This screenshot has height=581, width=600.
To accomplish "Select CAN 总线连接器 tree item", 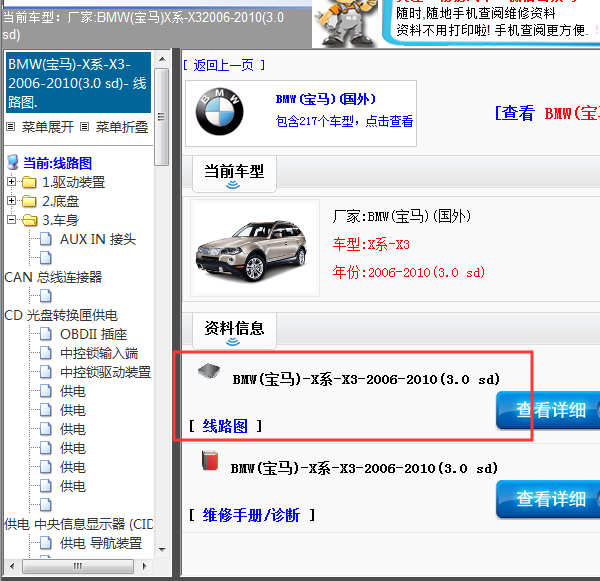I will tap(53, 277).
